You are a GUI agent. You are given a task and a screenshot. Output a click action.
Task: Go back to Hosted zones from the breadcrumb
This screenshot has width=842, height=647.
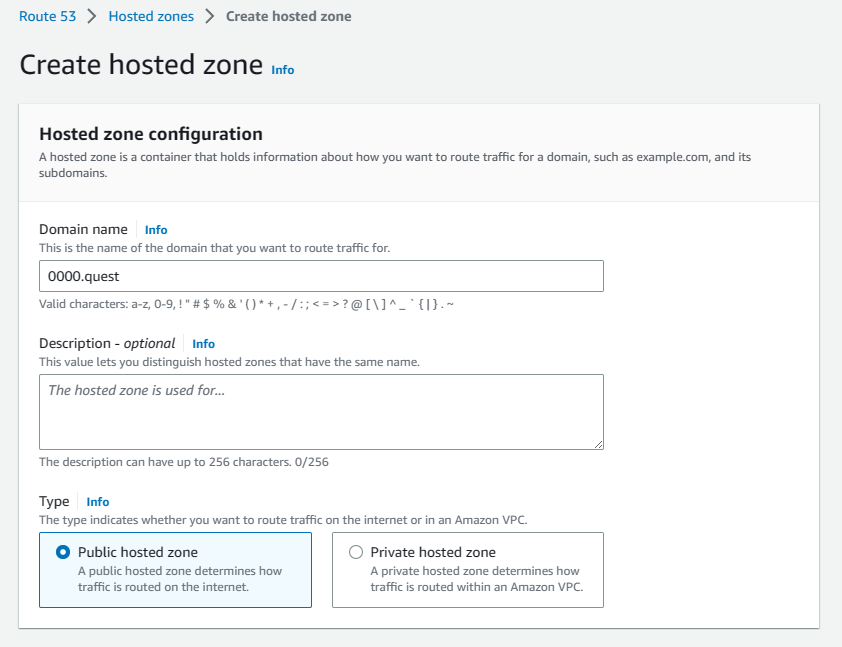tap(150, 16)
